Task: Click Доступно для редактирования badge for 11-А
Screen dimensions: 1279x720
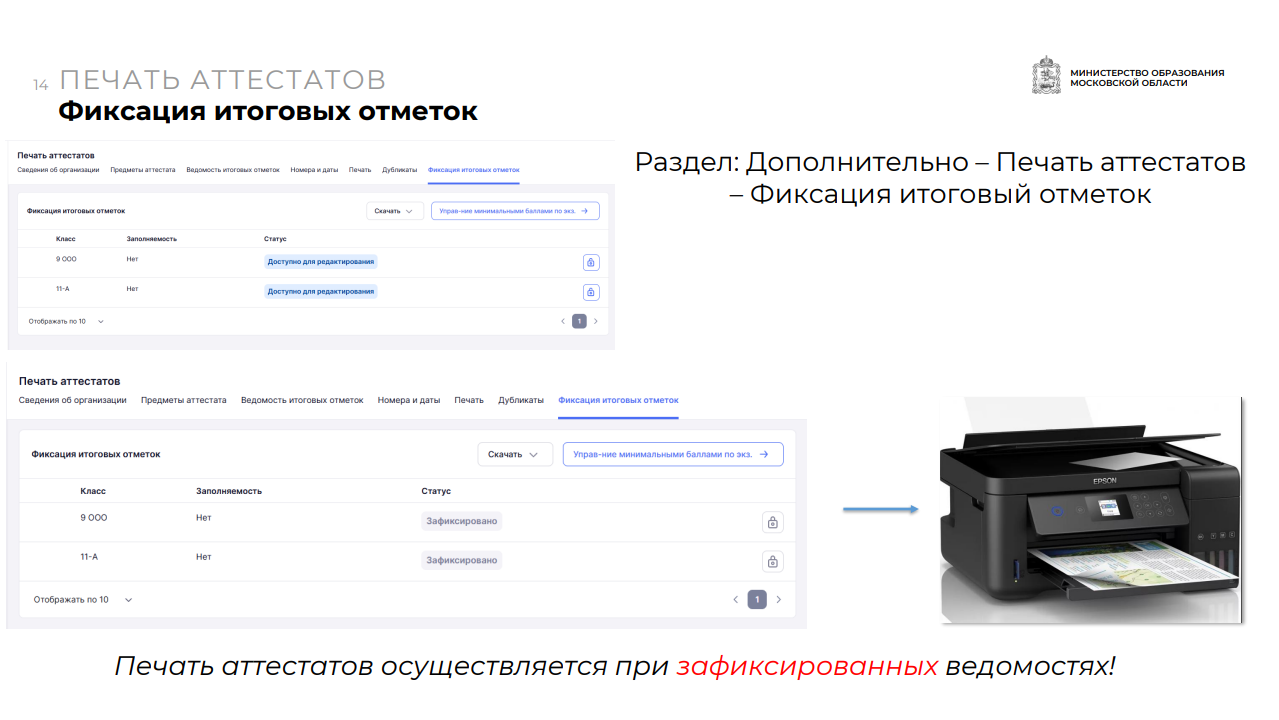Action: 321,292
